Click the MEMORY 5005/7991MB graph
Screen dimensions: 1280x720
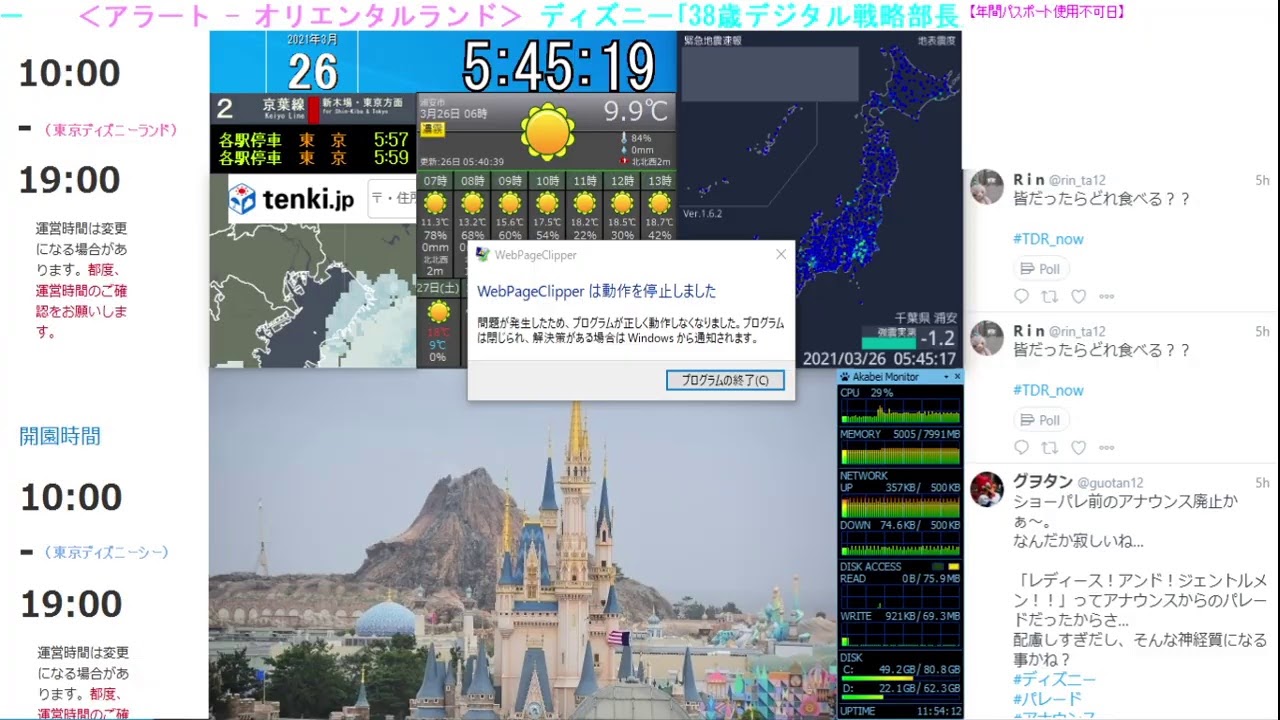pyautogui.click(x=899, y=454)
